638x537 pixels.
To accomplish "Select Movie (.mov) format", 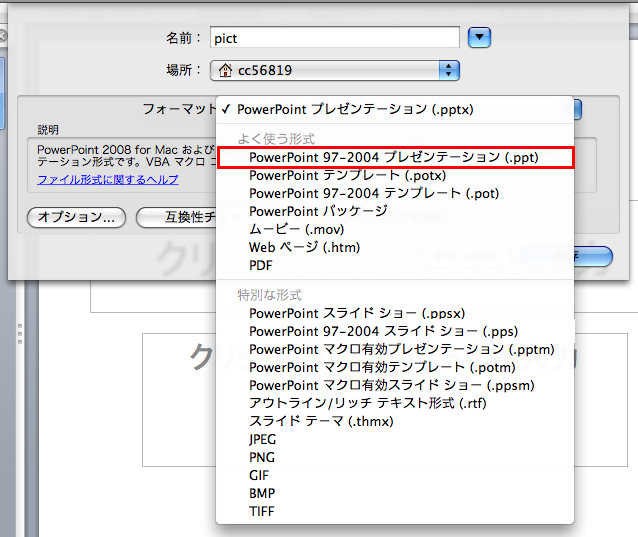I will 395,229.
